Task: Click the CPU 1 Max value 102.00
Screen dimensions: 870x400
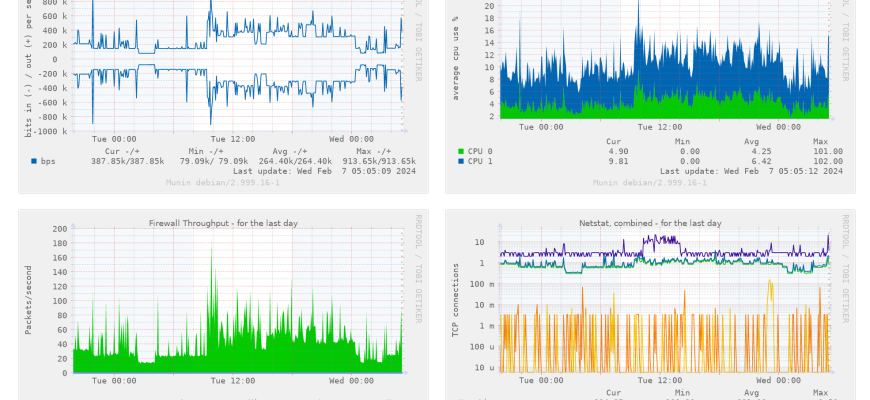Action: pos(827,160)
